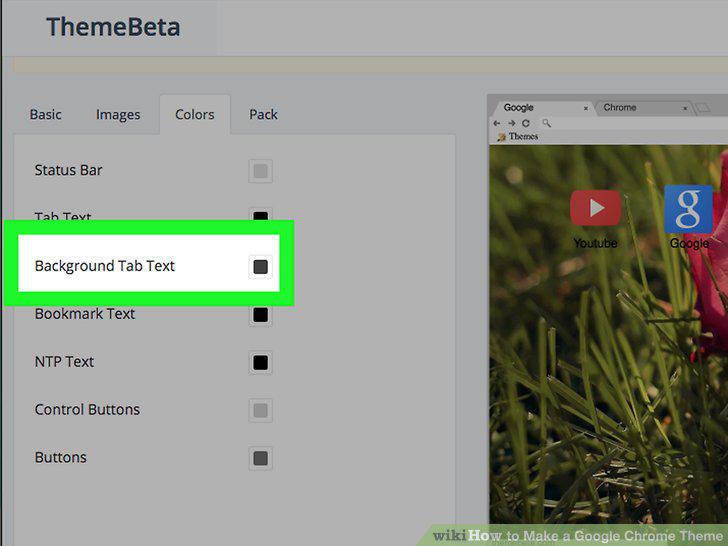Select the Google tab in preview

click(x=542, y=108)
